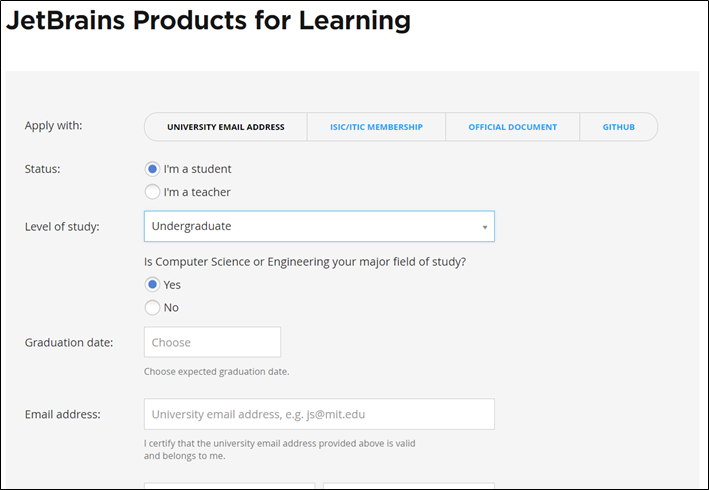Click the arrow beside Undergraduate
Image resolution: width=709 pixels, height=490 pixels.
coord(485,227)
